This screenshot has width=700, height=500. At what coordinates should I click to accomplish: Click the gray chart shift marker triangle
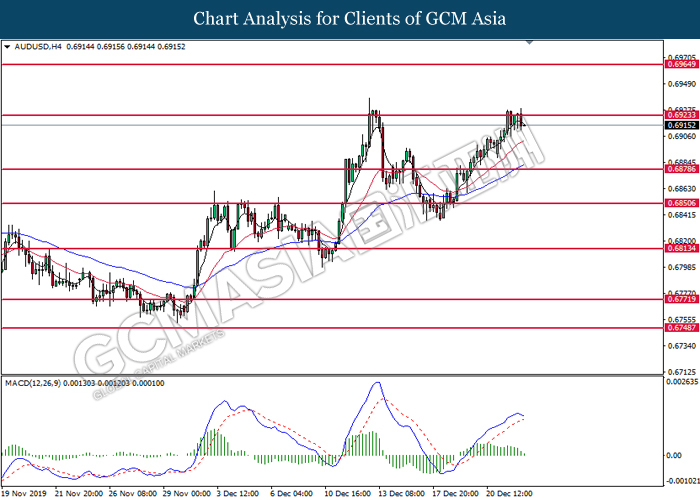pyautogui.click(x=529, y=42)
